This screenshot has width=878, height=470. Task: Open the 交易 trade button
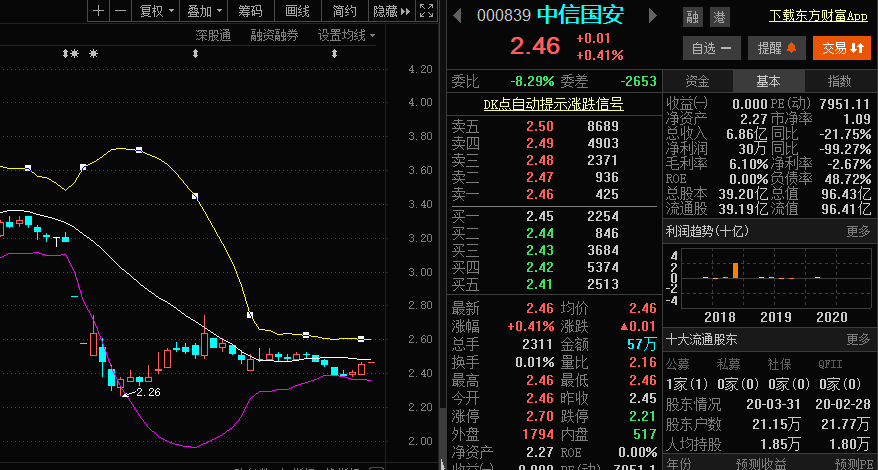pyautogui.click(x=842, y=48)
